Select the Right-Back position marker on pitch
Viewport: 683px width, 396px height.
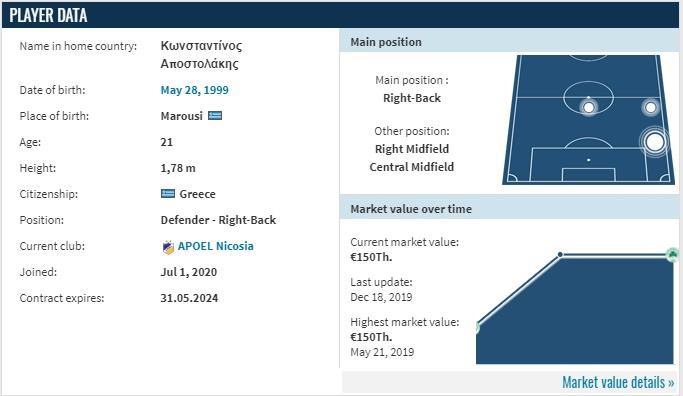click(x=654, y=142)
